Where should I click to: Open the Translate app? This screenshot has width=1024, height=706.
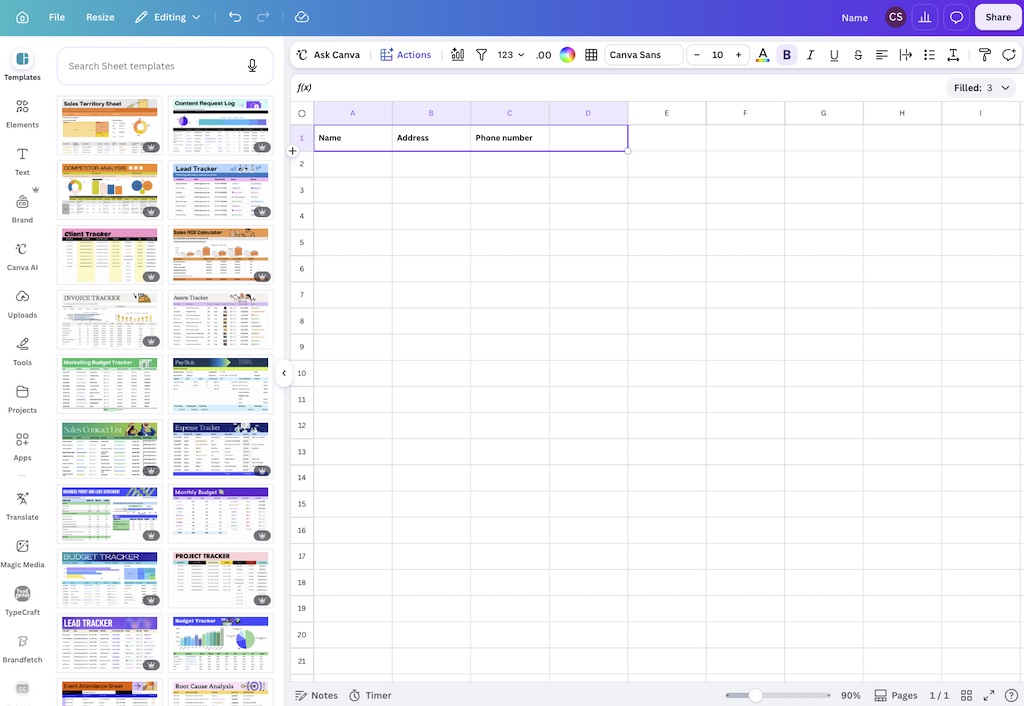[x=22, y=506]
